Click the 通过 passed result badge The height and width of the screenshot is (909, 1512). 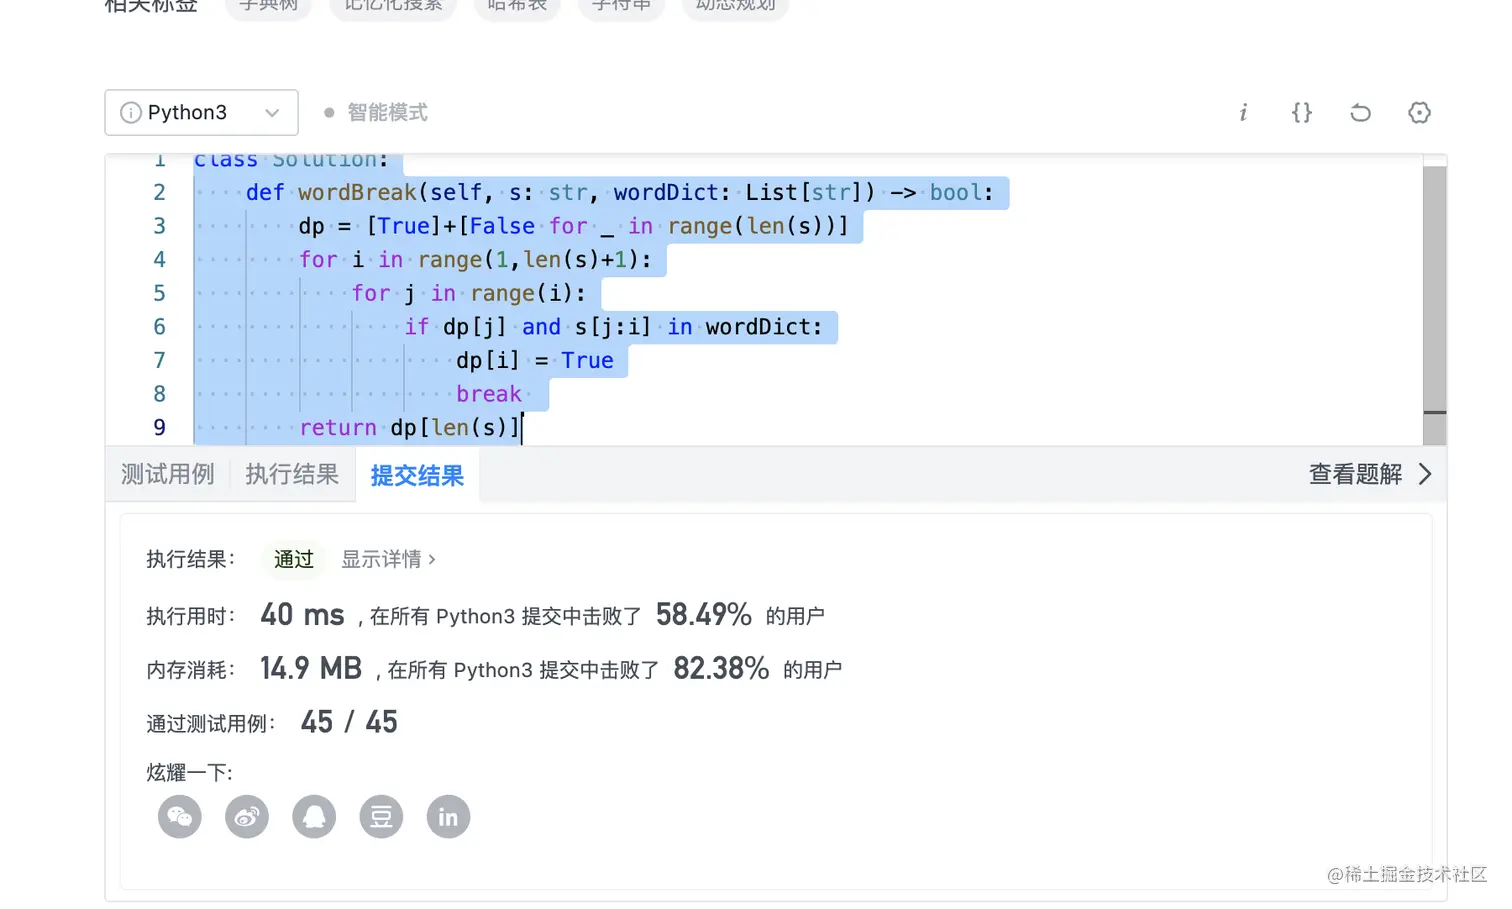coord(294,559)
